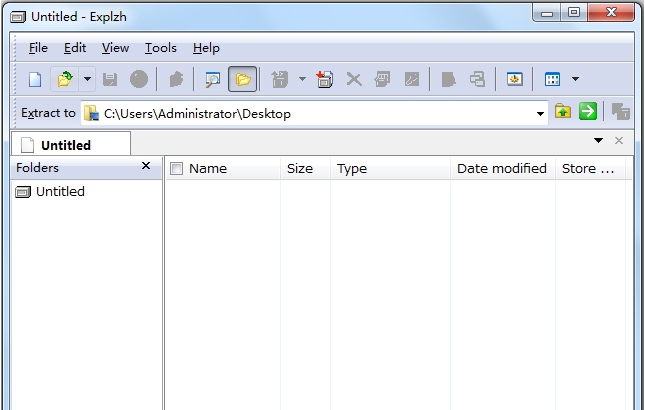645x410 pixels.
Task: Open the Tools menu
Action: point(160,48)
